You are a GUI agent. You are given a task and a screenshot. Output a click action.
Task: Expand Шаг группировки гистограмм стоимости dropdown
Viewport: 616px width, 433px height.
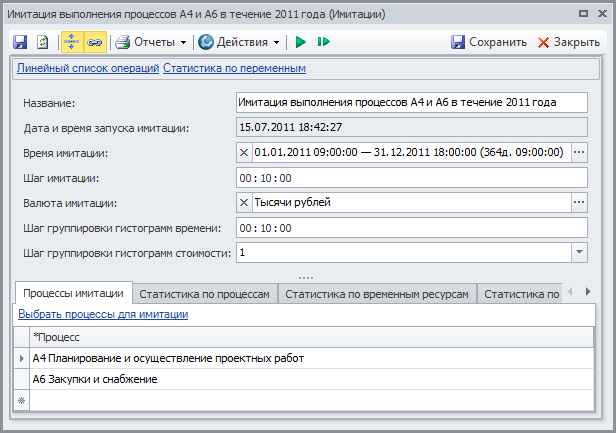click(x=578, y=253)
